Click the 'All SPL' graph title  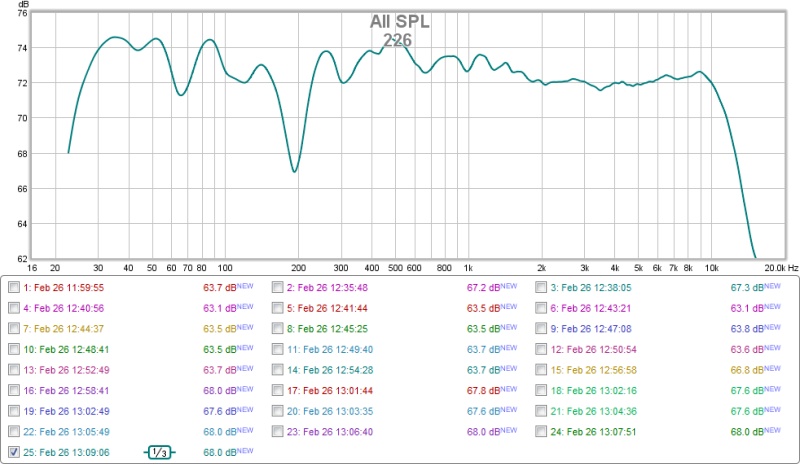(x=399, y=21)
